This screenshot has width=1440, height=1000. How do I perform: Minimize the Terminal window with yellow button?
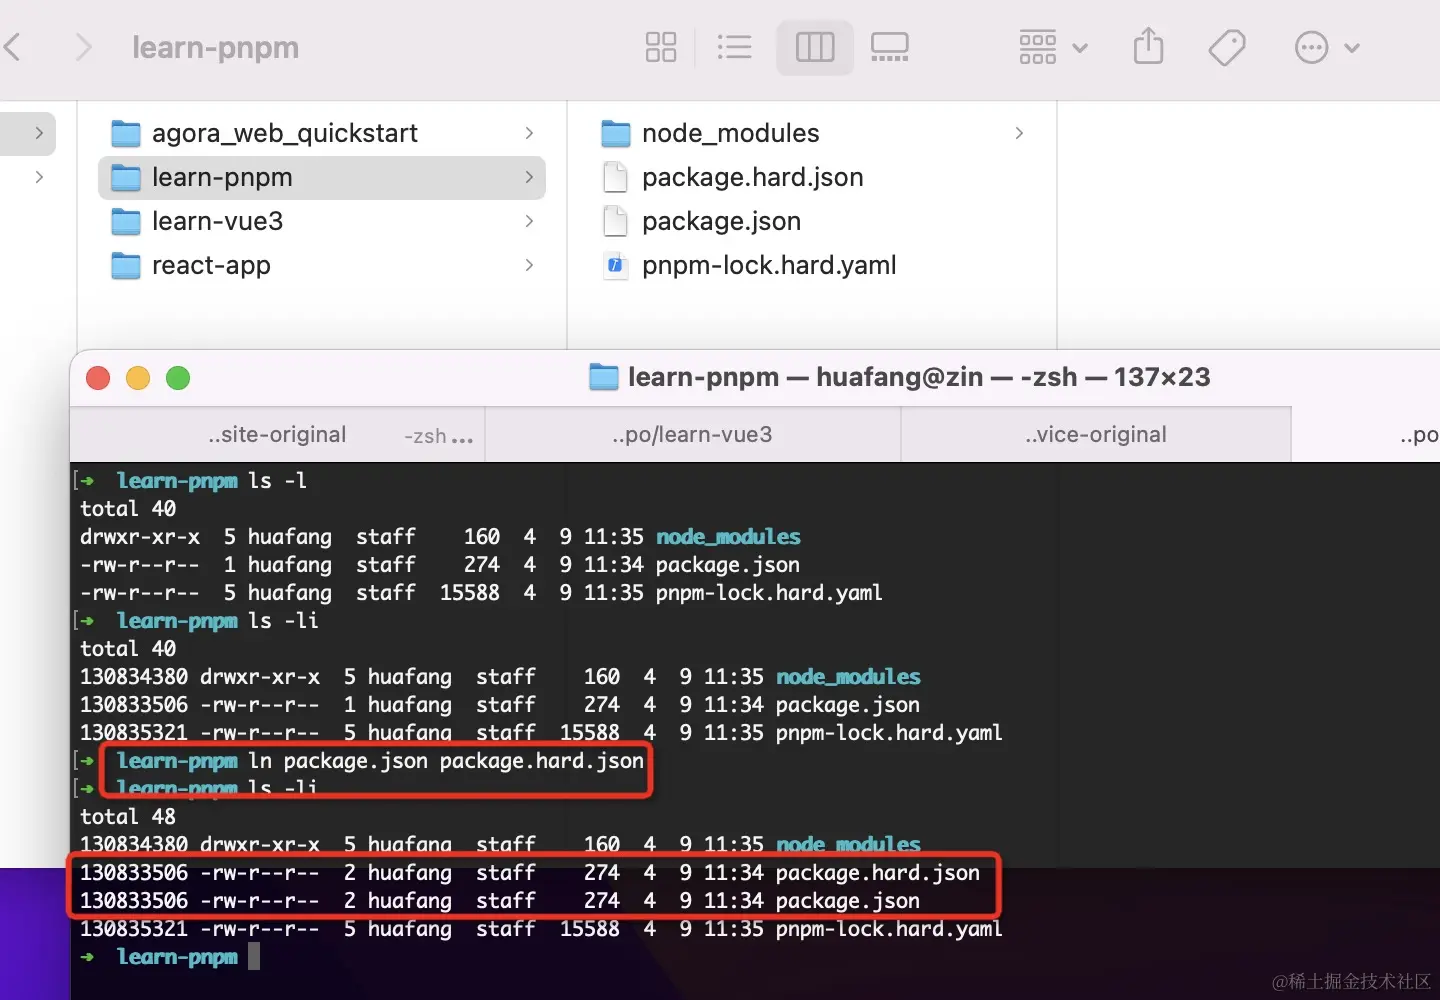tap(138, 378)
